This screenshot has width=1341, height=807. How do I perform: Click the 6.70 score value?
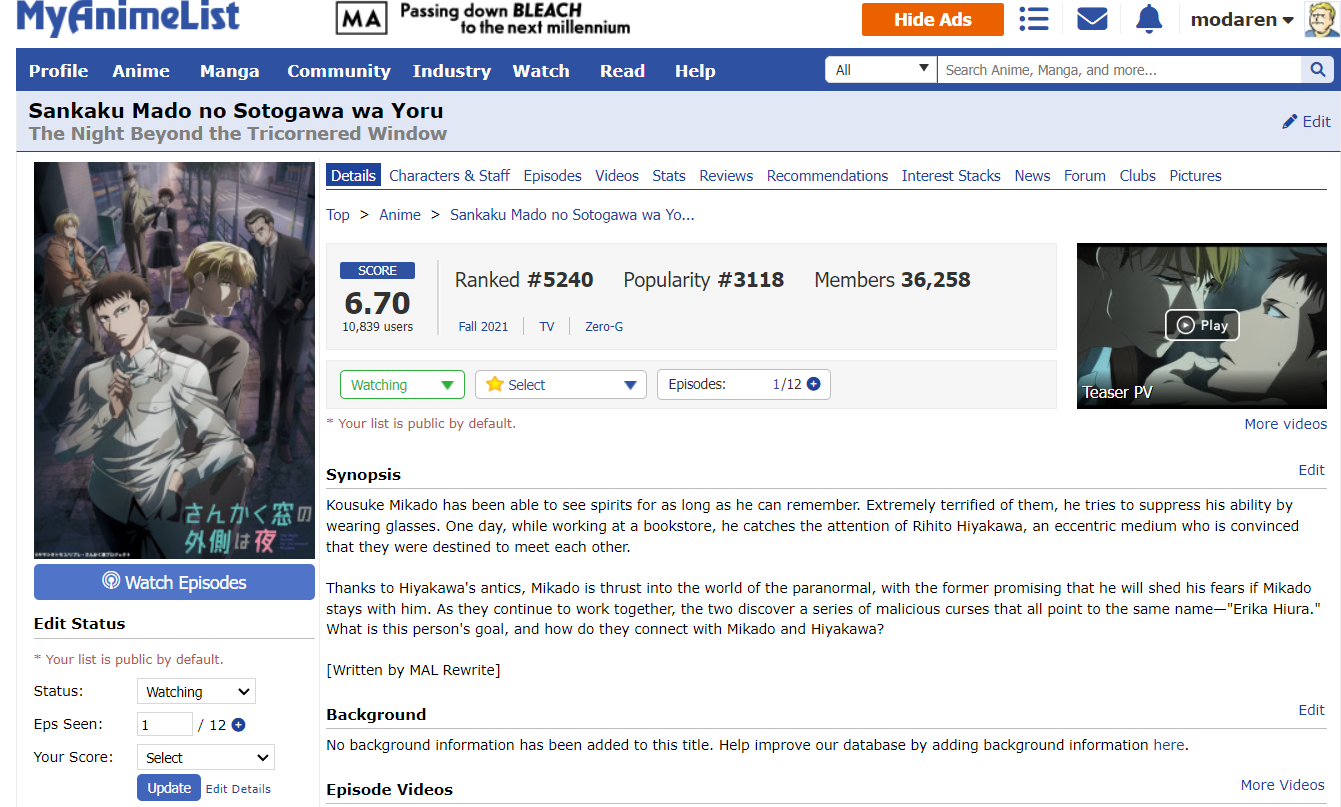point(377,302)
